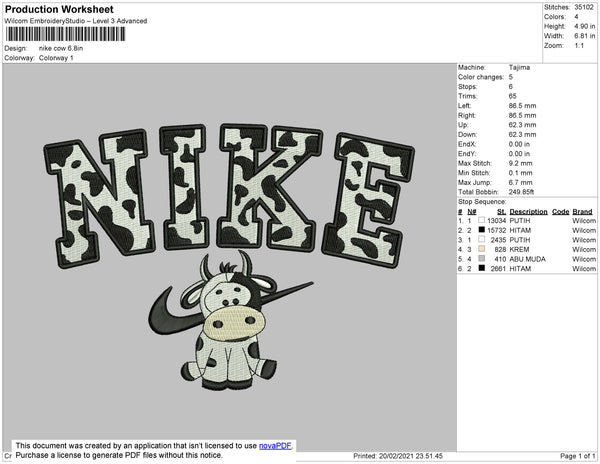Open the novaPDF link in the notice
Viewport: 600px width, 464px height.
[275, 446]
